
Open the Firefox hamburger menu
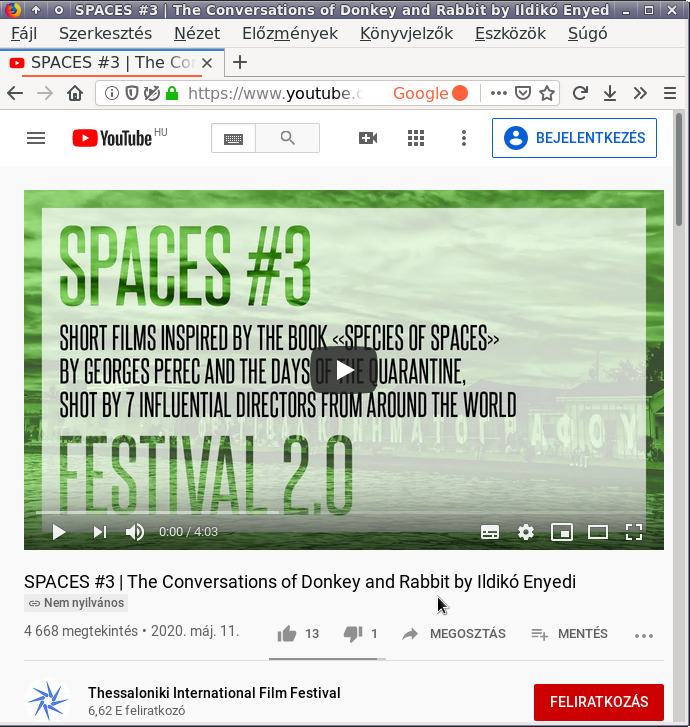(x=670, y=93)
